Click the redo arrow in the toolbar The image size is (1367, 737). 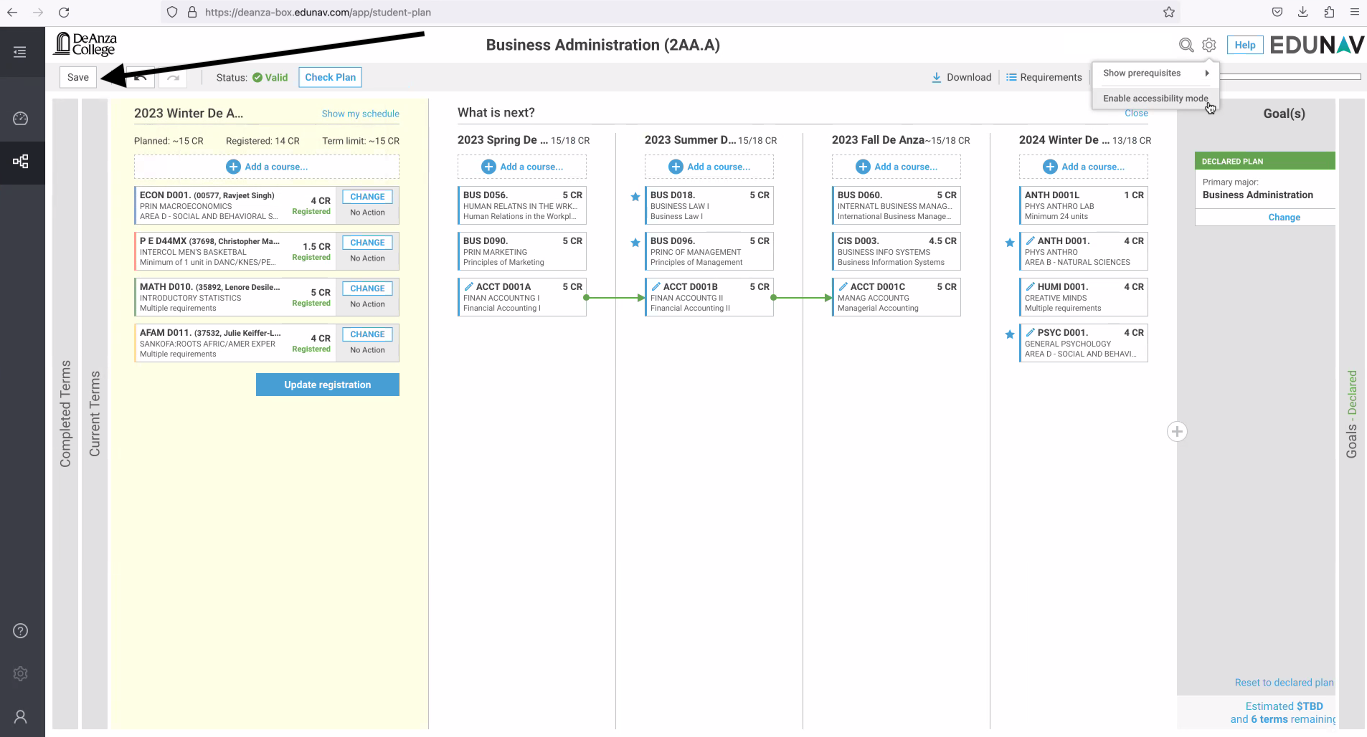[x=173, y=77]
